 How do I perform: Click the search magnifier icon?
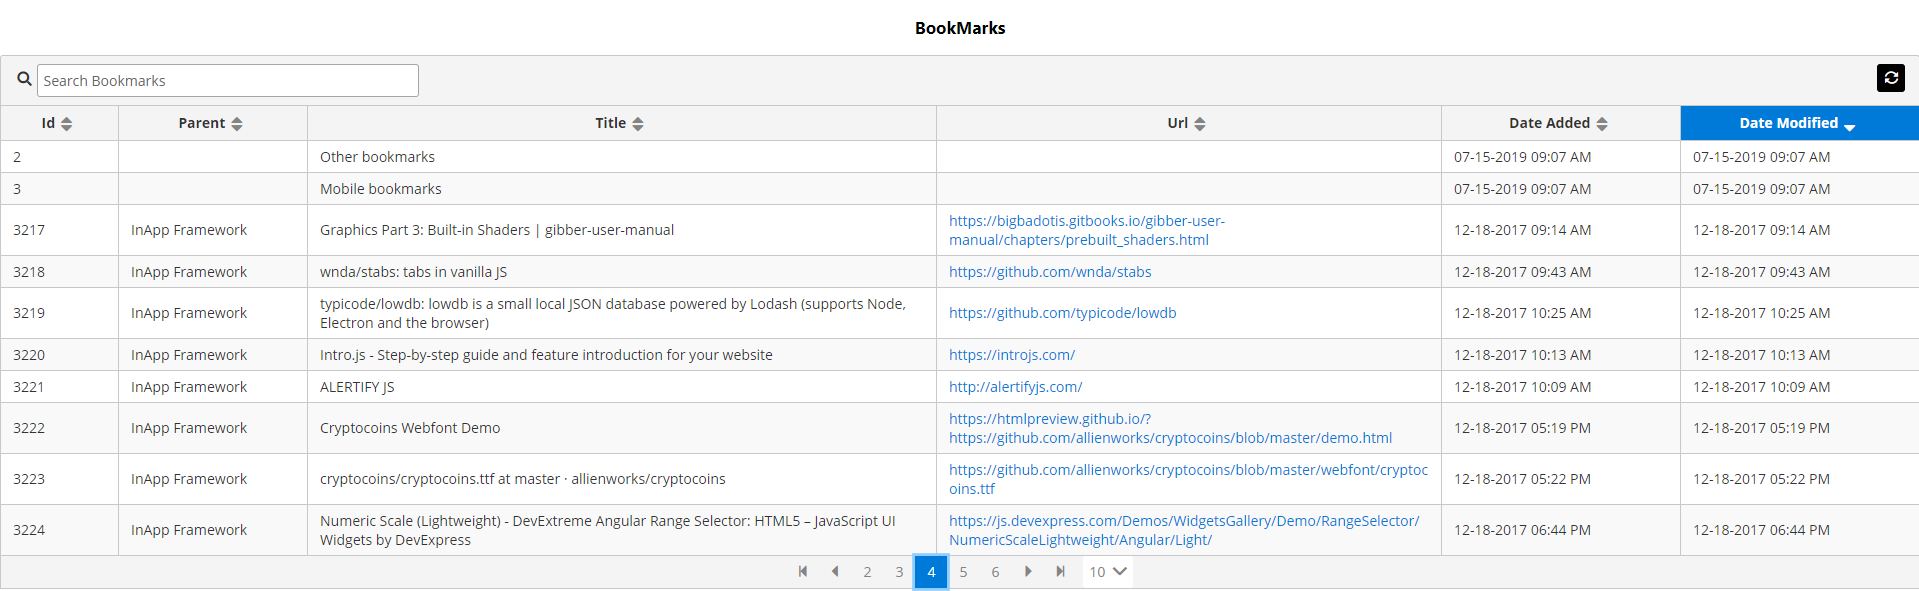pyautogui.click(x=24, y=79)
